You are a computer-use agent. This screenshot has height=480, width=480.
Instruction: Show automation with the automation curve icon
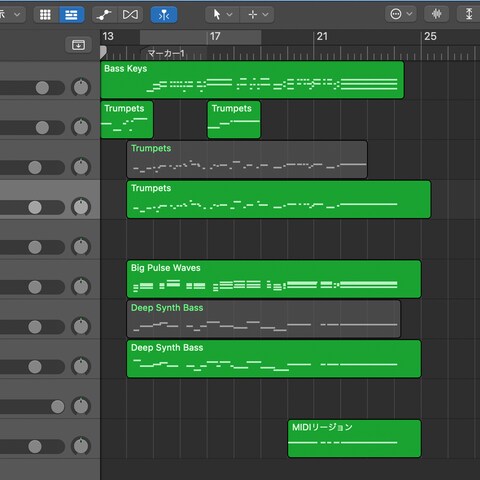[x=104, y=15]
